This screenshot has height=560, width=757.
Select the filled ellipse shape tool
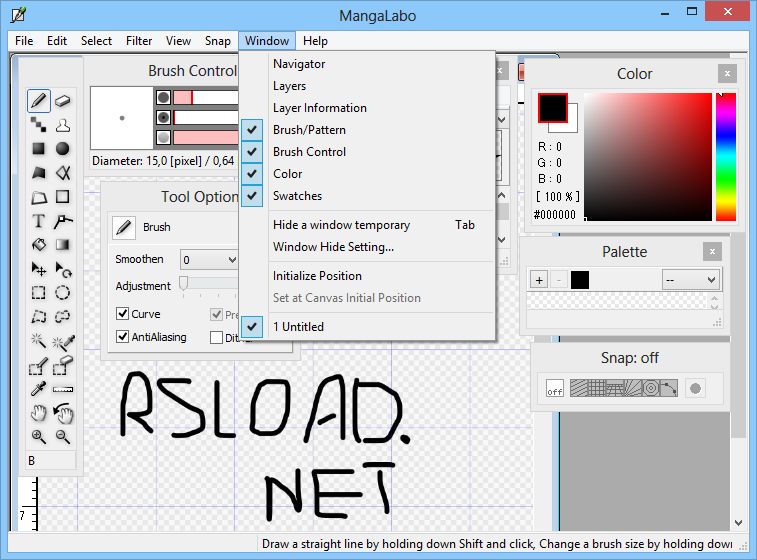click(62, 149)
